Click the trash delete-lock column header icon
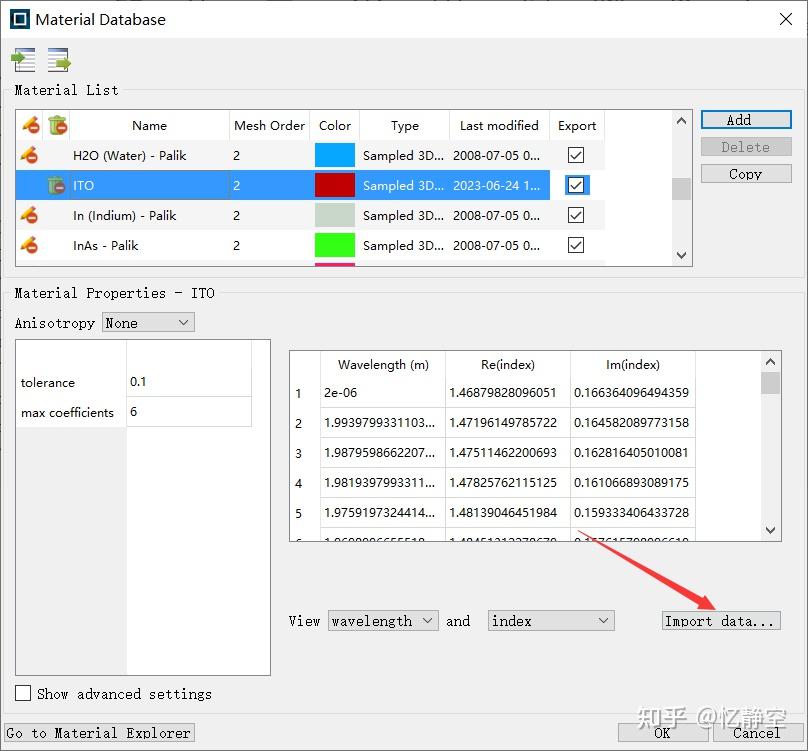Image resolution: width=808 pixels, height=751 pixels. pyautogui.click(x=55, y=125)
